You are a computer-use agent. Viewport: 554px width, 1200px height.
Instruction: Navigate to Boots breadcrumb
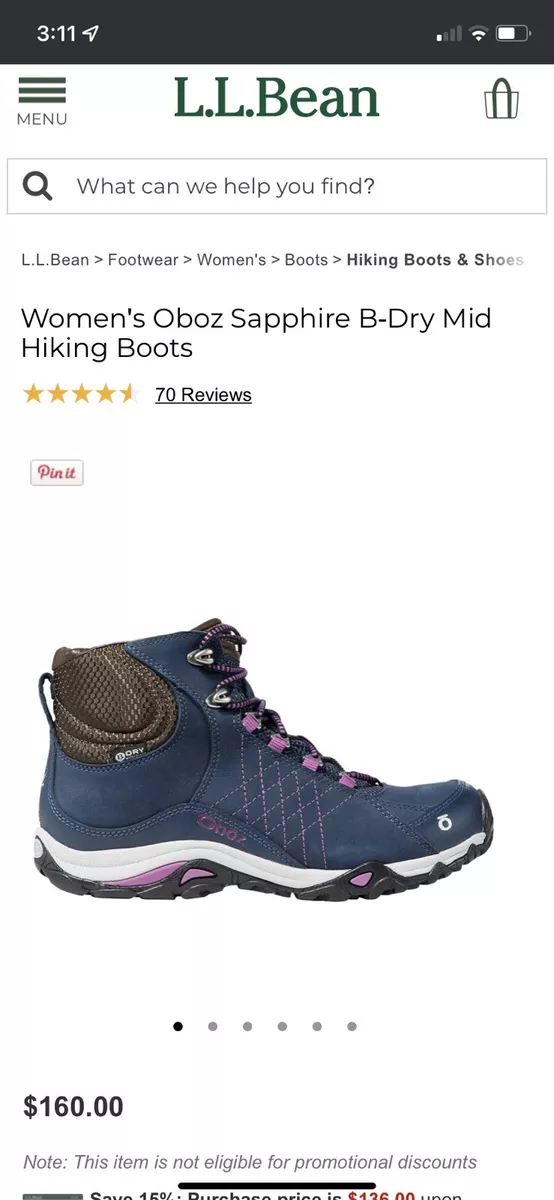point(306,260)
